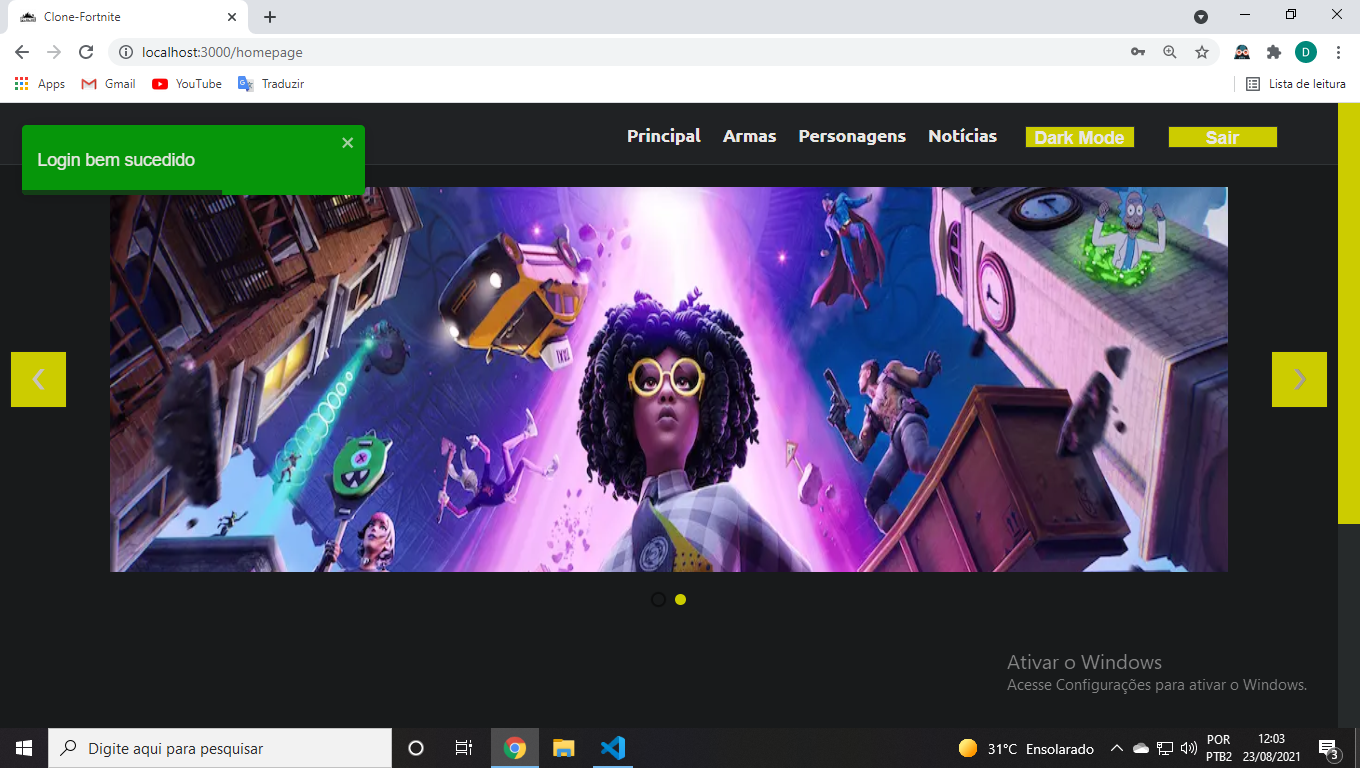Dismiss the Login bem sucedido toast

click(348, 143)
